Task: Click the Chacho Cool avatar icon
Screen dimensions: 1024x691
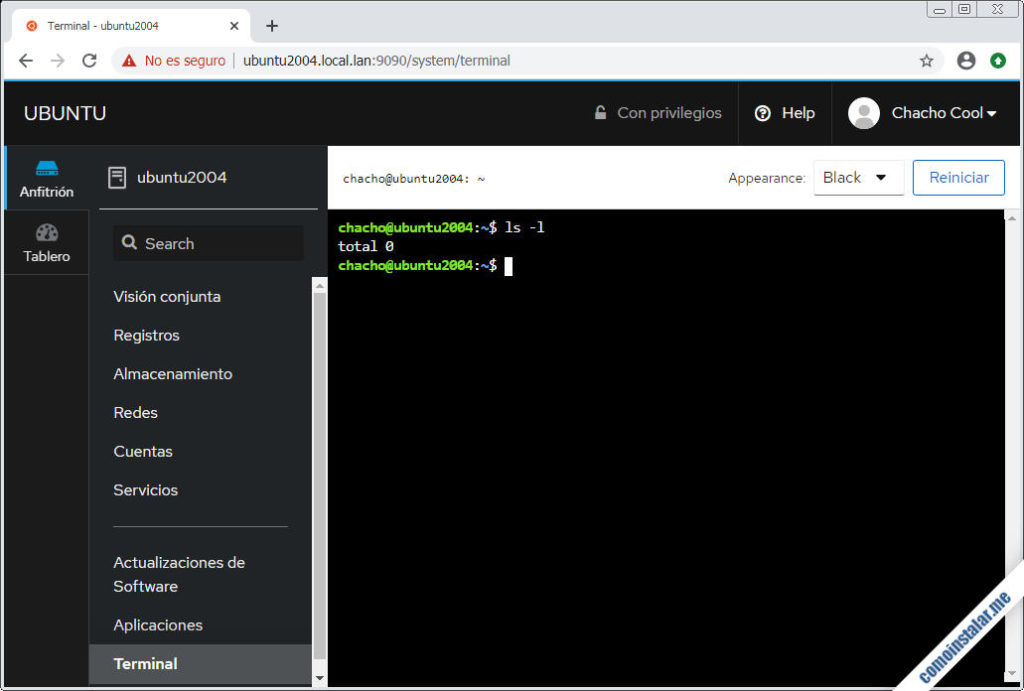Action: [862, 113]
